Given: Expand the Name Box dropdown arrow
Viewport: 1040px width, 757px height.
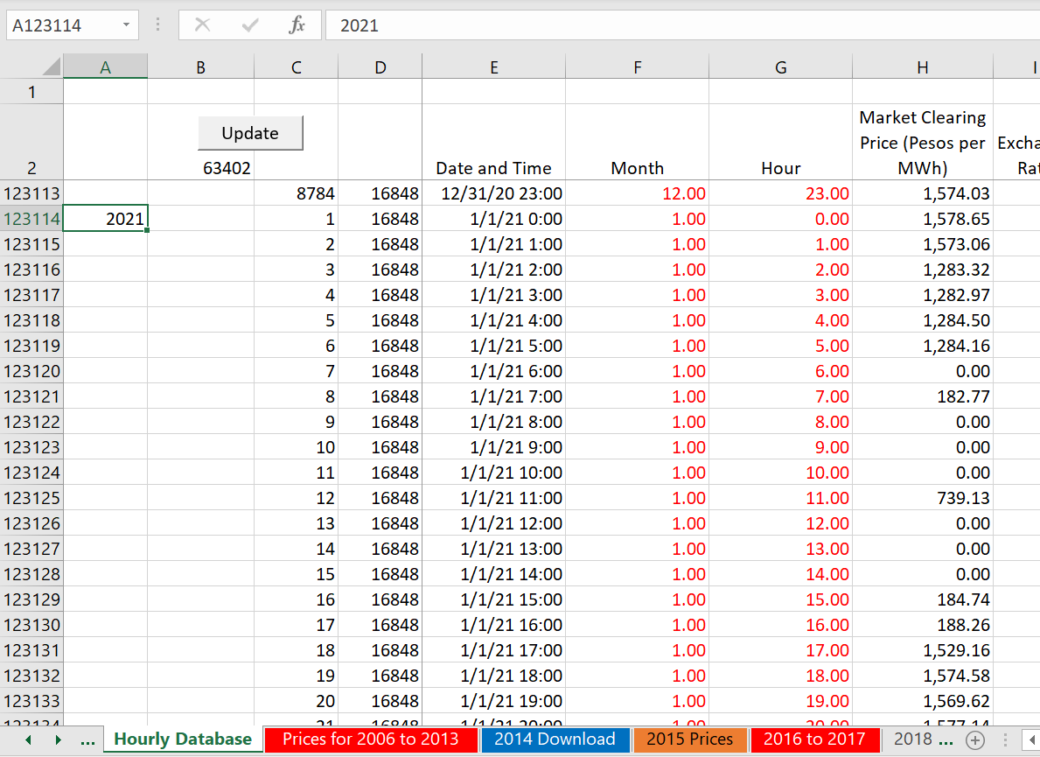Looking at the screenshot, I should tap(126, 25).
